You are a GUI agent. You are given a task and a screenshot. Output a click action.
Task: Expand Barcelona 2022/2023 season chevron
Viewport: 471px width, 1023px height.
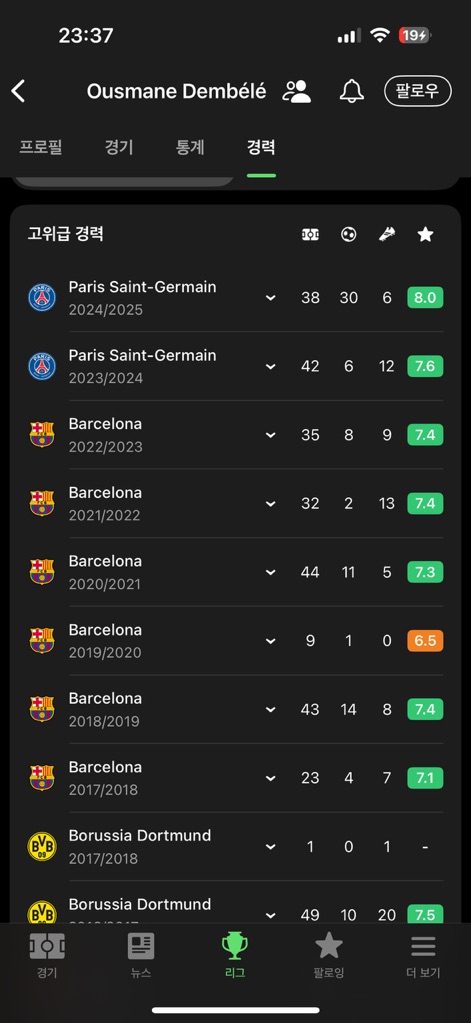[x=271, y=435]
